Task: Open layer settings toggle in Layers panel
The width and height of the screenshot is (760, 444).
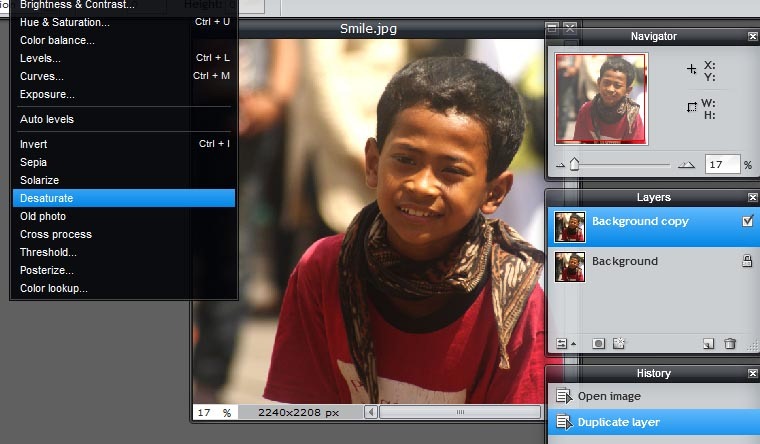Action: click(561, 344)
